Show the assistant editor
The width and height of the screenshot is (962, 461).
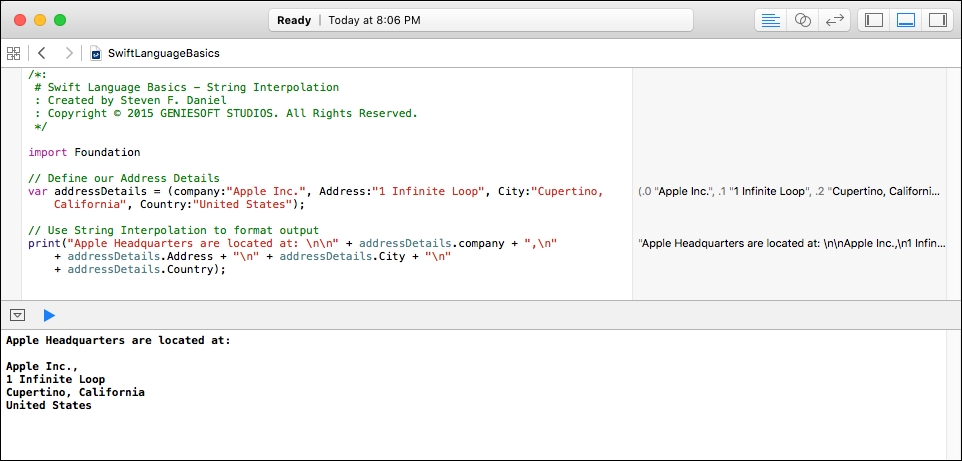click(x=802, y=20)
